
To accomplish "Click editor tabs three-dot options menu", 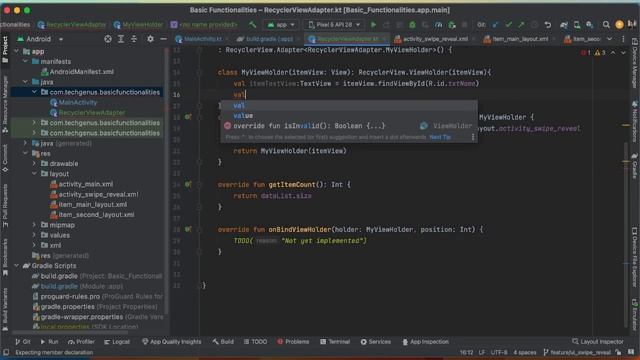I will (623, 39).
